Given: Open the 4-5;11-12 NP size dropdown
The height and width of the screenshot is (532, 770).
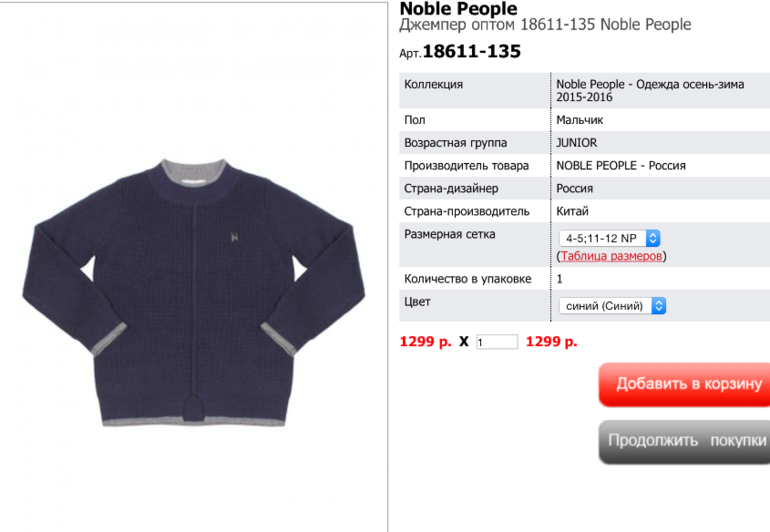Looking at the screenshot, I should [609, 238].
